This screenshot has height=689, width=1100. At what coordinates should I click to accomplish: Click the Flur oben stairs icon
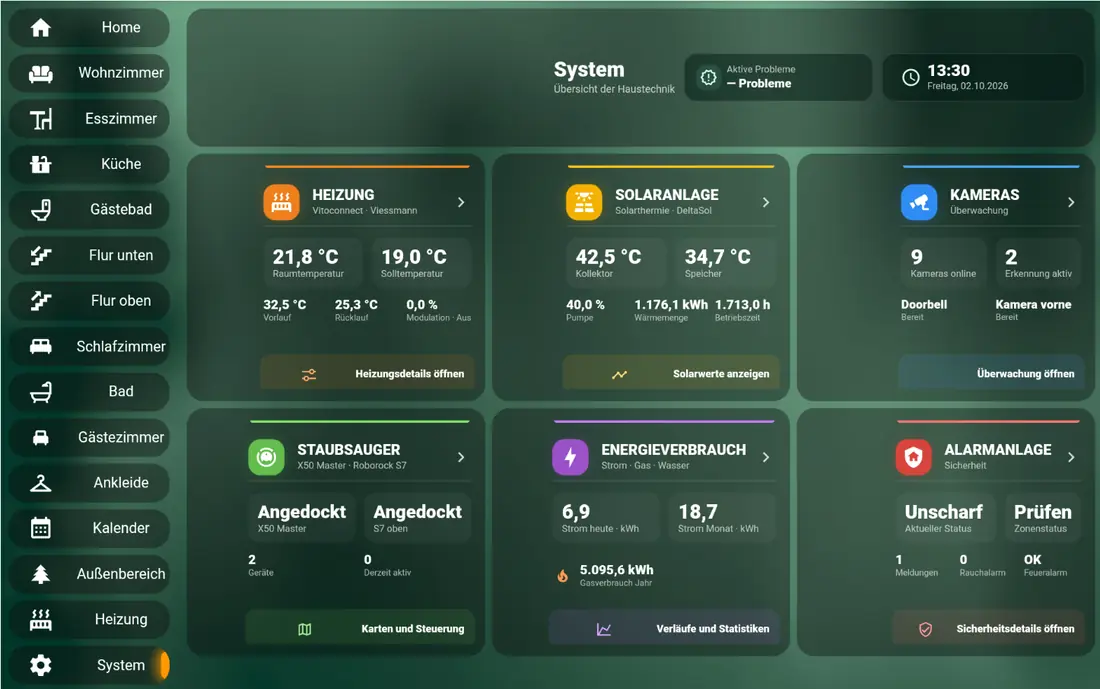(41, 301)
